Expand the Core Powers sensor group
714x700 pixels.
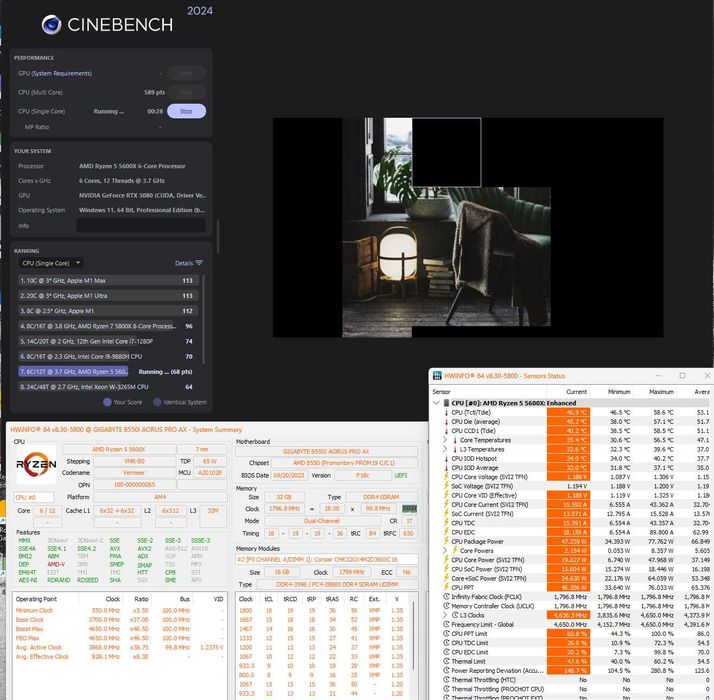445,551
